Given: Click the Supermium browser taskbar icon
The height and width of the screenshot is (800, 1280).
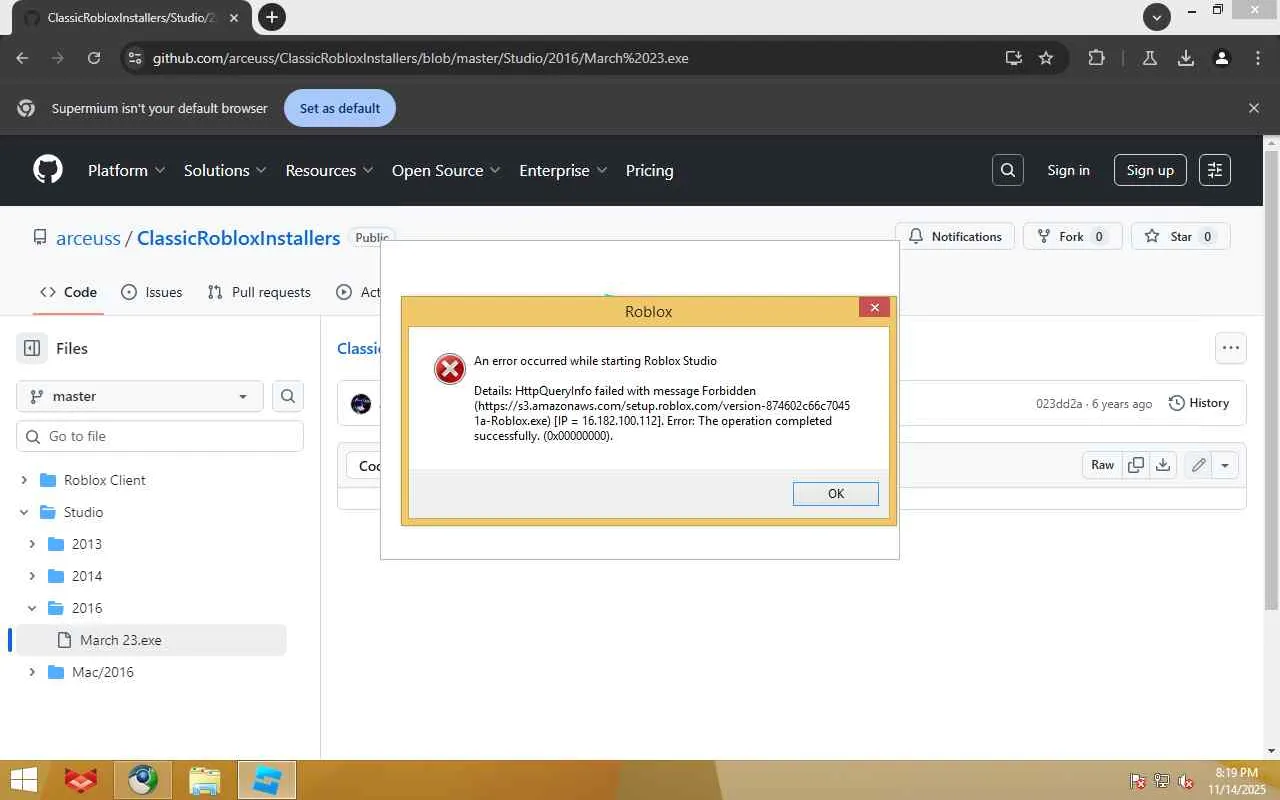Looking at the screenshot, I should pyautogui.click(x=142, y=780).
